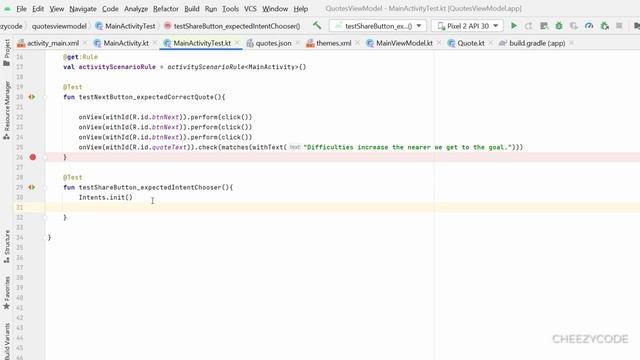This screenshot has height=360, width=640.
Task: Close the themes.xml tab
Action: click(358, 43)
